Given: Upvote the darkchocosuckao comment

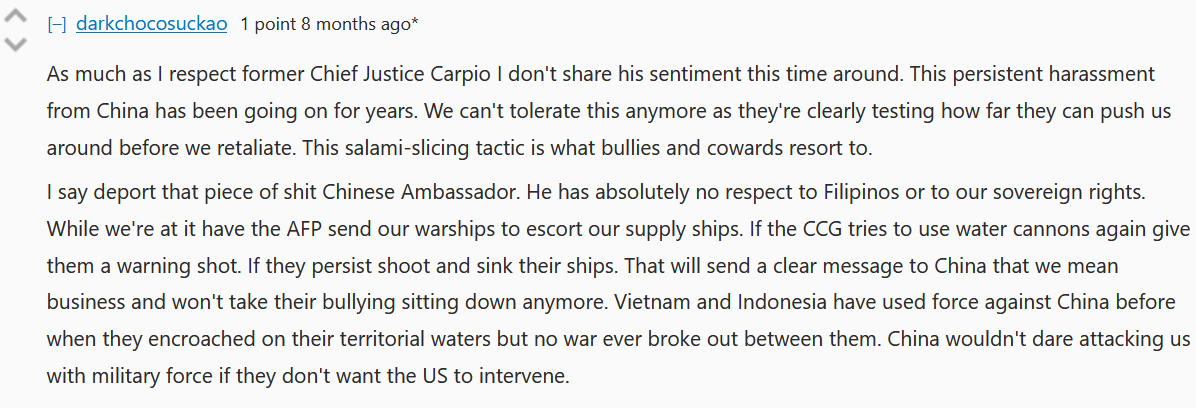Looking at the screenshot, I should click(16, 18).
